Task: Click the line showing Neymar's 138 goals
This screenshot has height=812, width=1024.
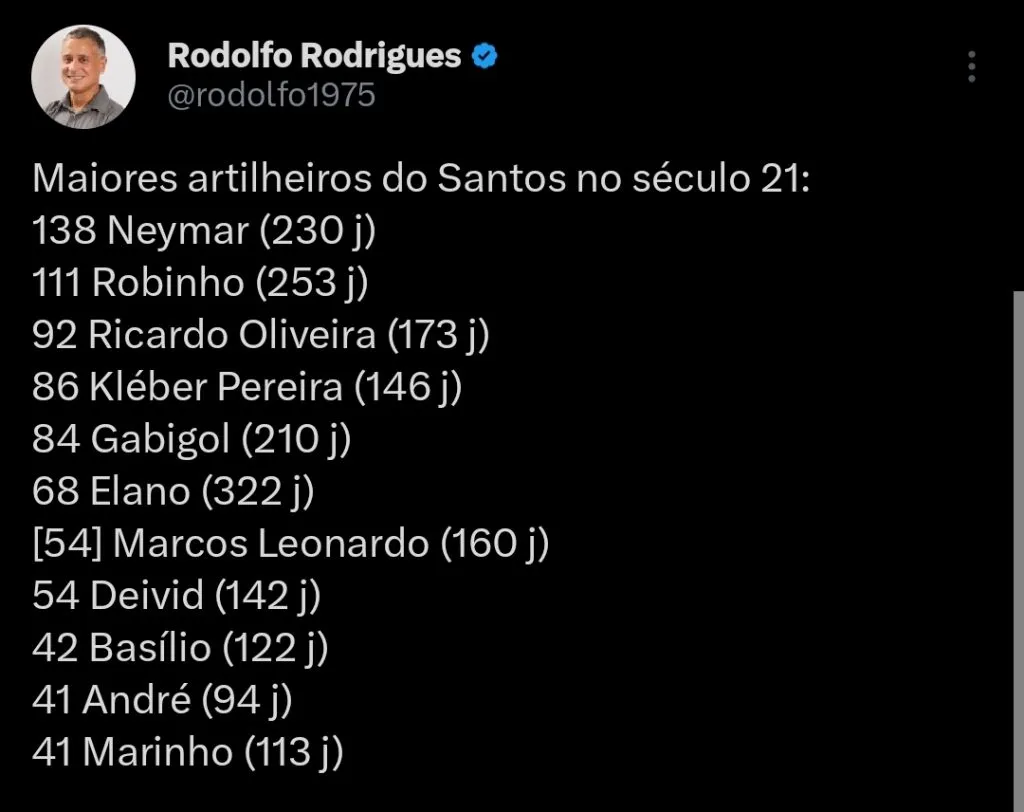Action: (205, 230)
